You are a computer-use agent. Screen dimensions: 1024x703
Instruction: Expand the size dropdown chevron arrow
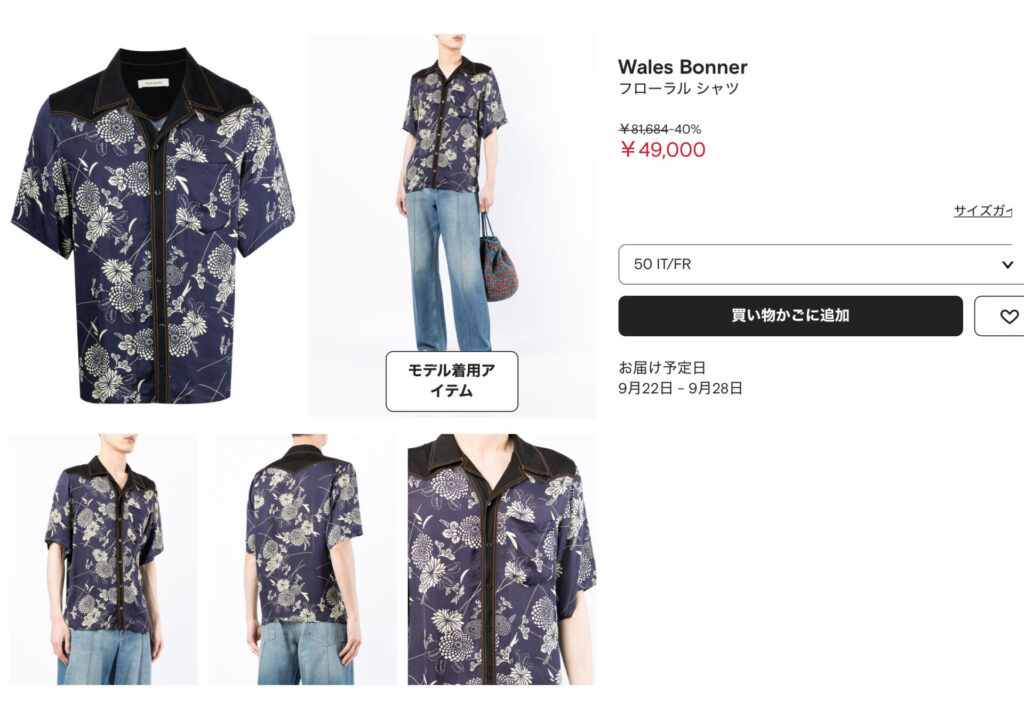click(1007, 265)
